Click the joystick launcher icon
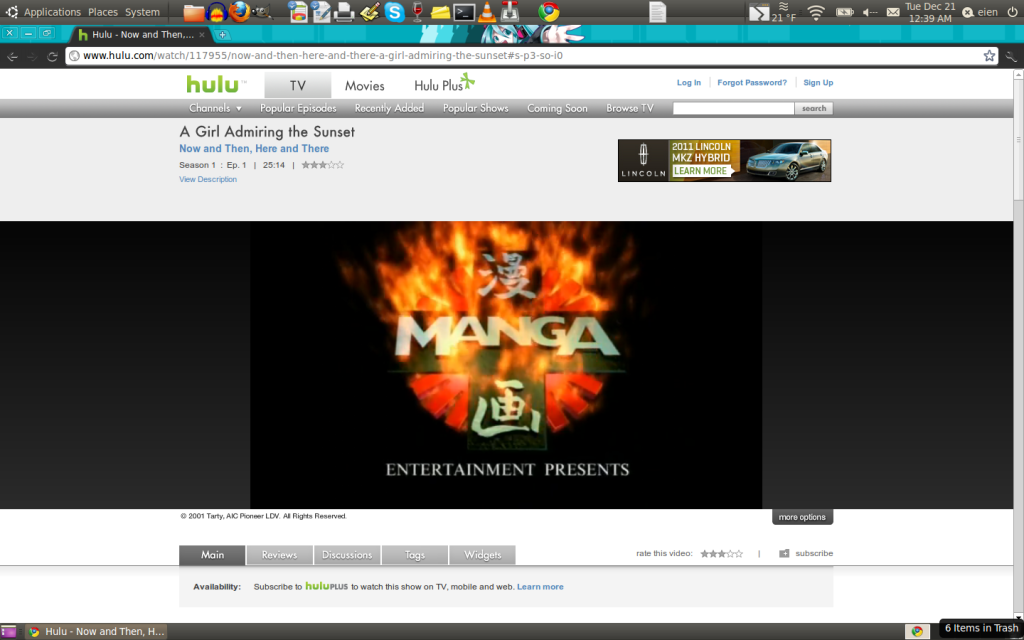The height and width of the screenshot is (640, 1024). point(509,12)
